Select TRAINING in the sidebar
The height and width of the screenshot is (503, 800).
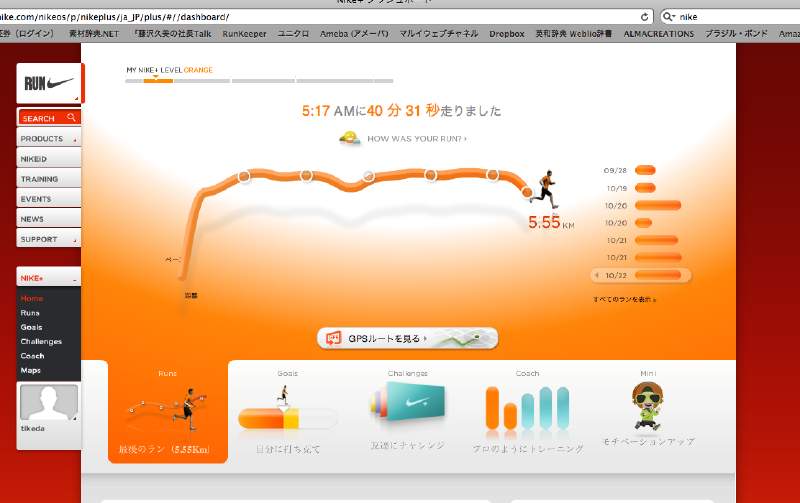49,179
